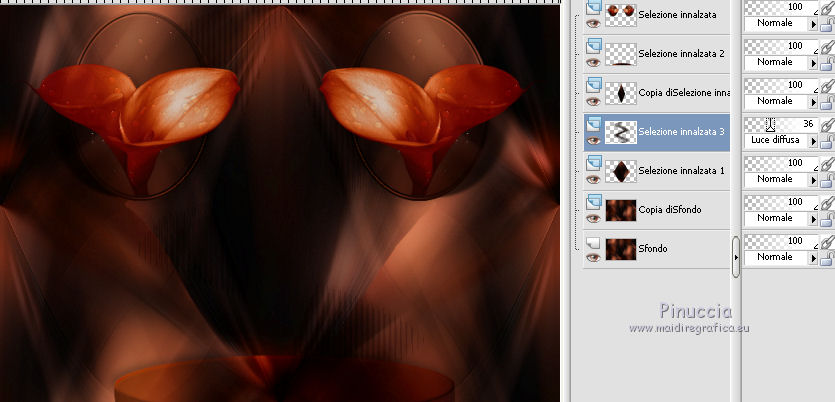The height and width of the screenshot is (402, 835).
Task: Toggle lock transparency on the Sfondo layer
Action: tap(827, 258)
